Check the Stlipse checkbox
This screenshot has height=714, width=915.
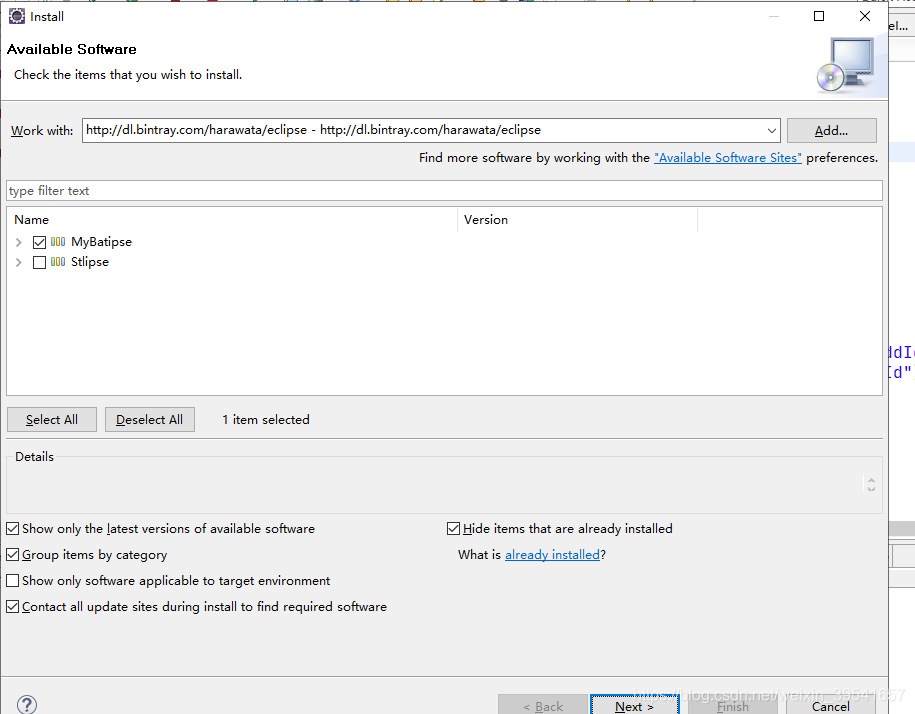click(39, 262)
